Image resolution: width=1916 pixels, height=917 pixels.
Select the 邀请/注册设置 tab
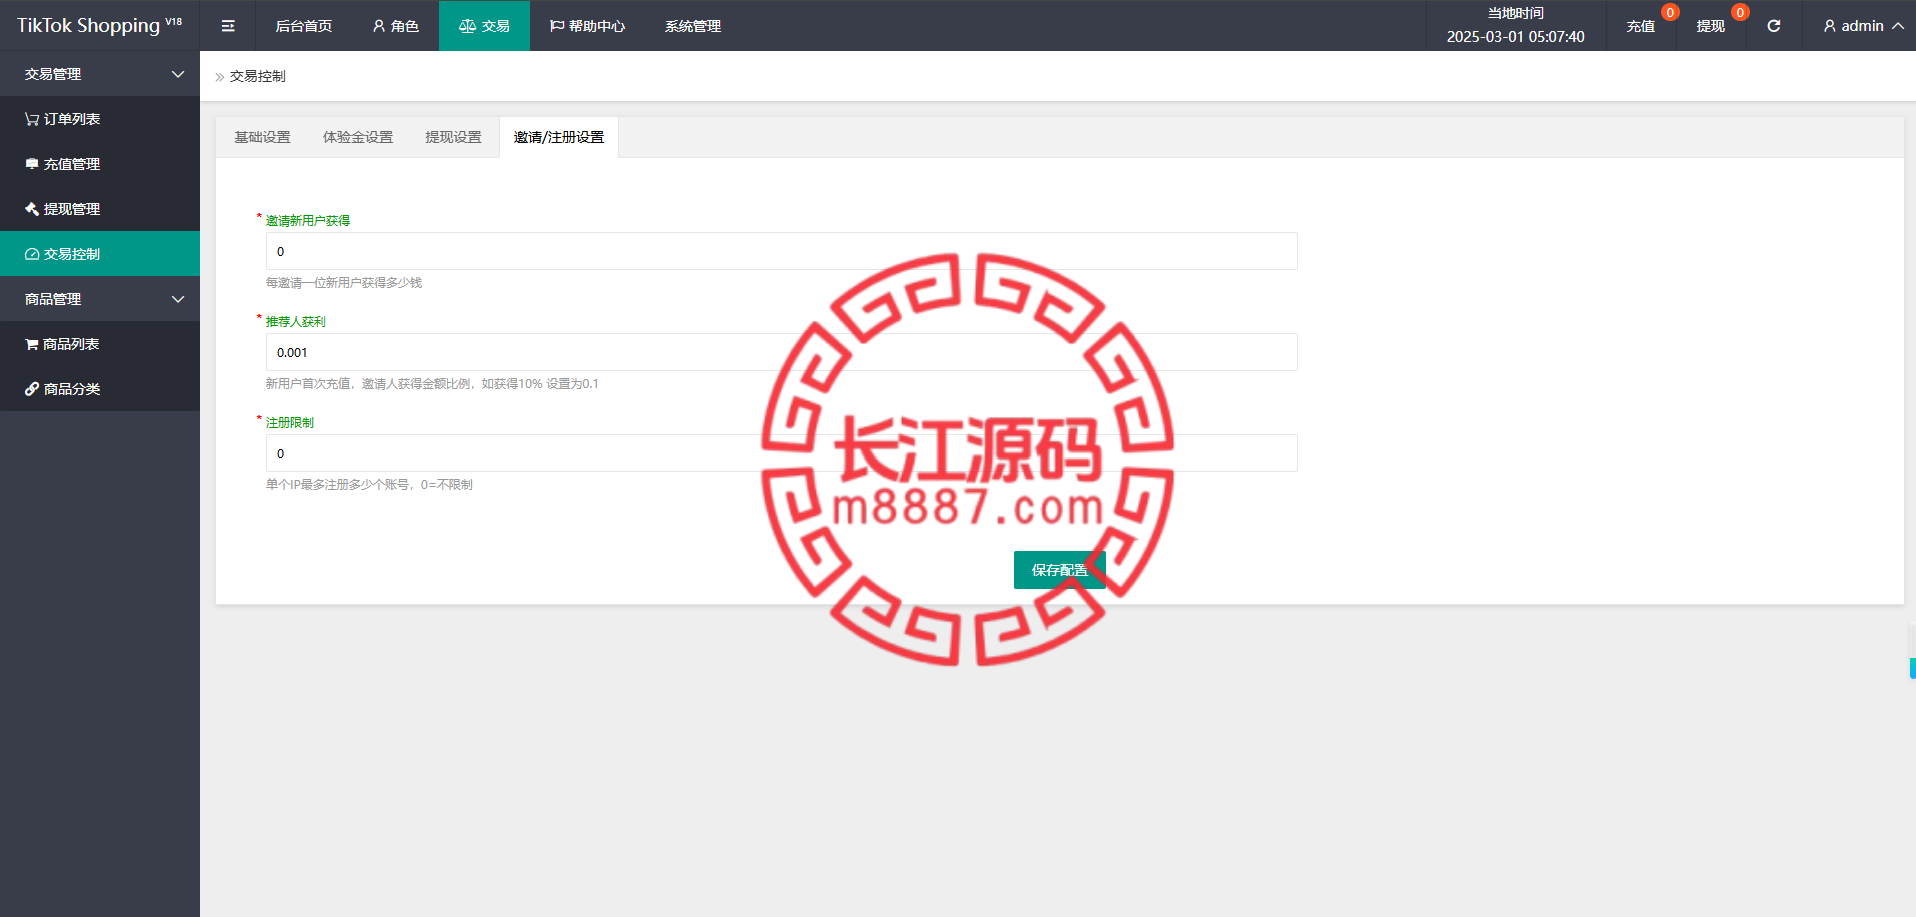(559, 137)
